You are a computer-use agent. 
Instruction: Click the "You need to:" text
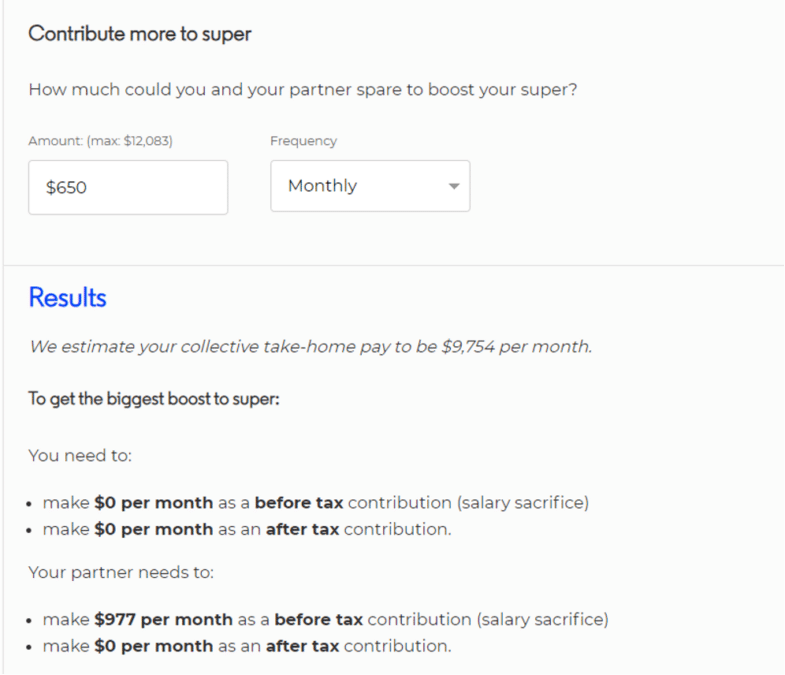click(x=80, y=455)
